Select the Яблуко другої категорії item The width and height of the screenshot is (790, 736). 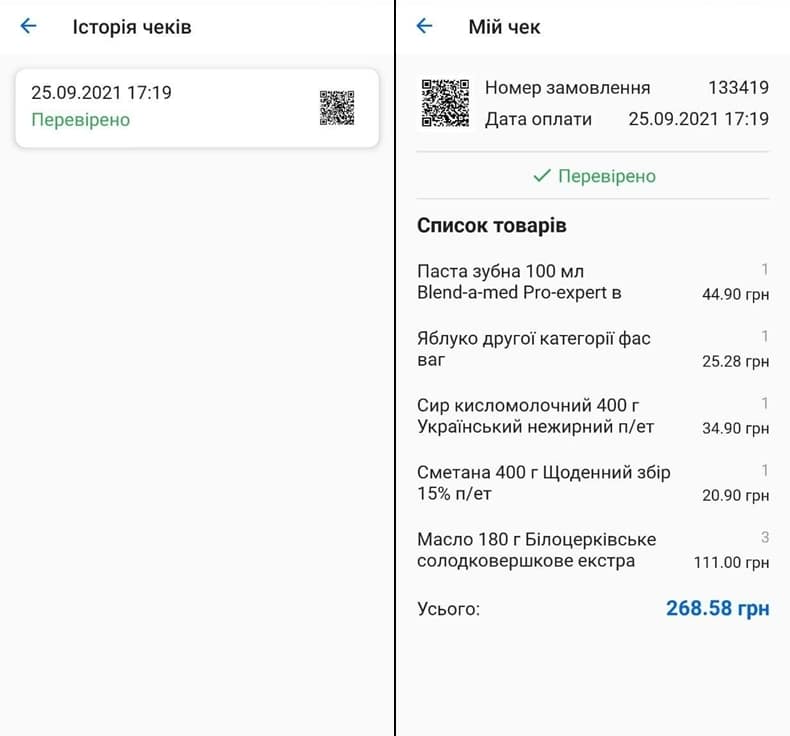click(x=533, y=349)
